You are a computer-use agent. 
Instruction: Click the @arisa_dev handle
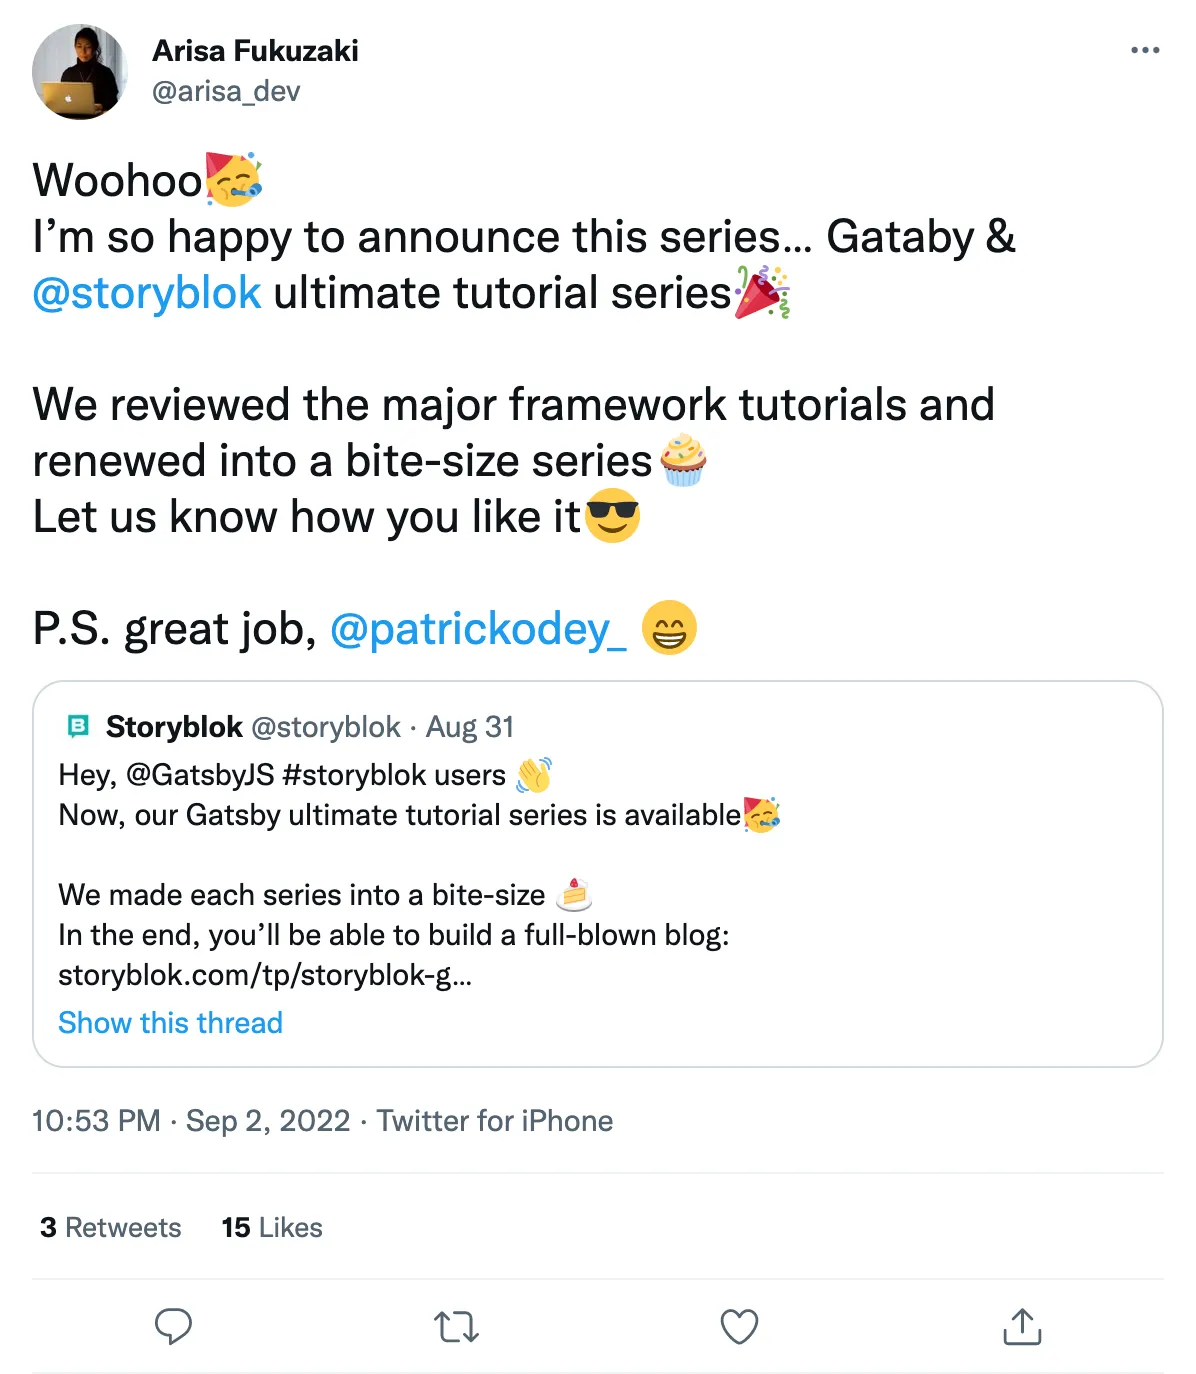coord(223,91)
